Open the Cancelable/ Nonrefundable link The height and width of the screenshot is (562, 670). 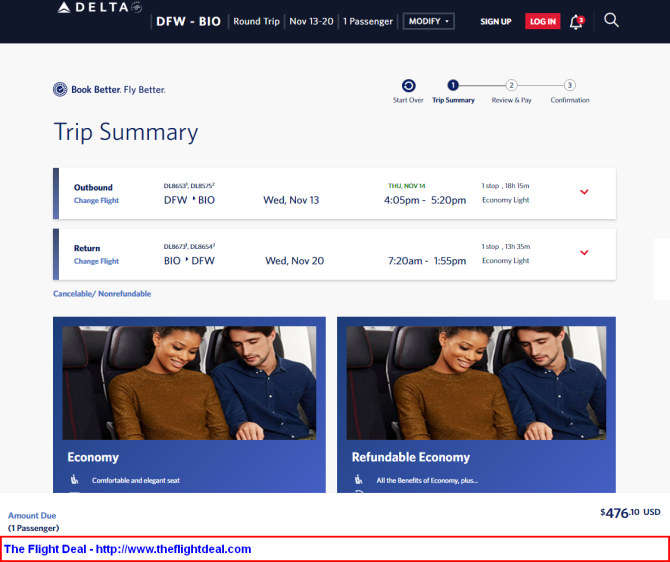point(102,294)
